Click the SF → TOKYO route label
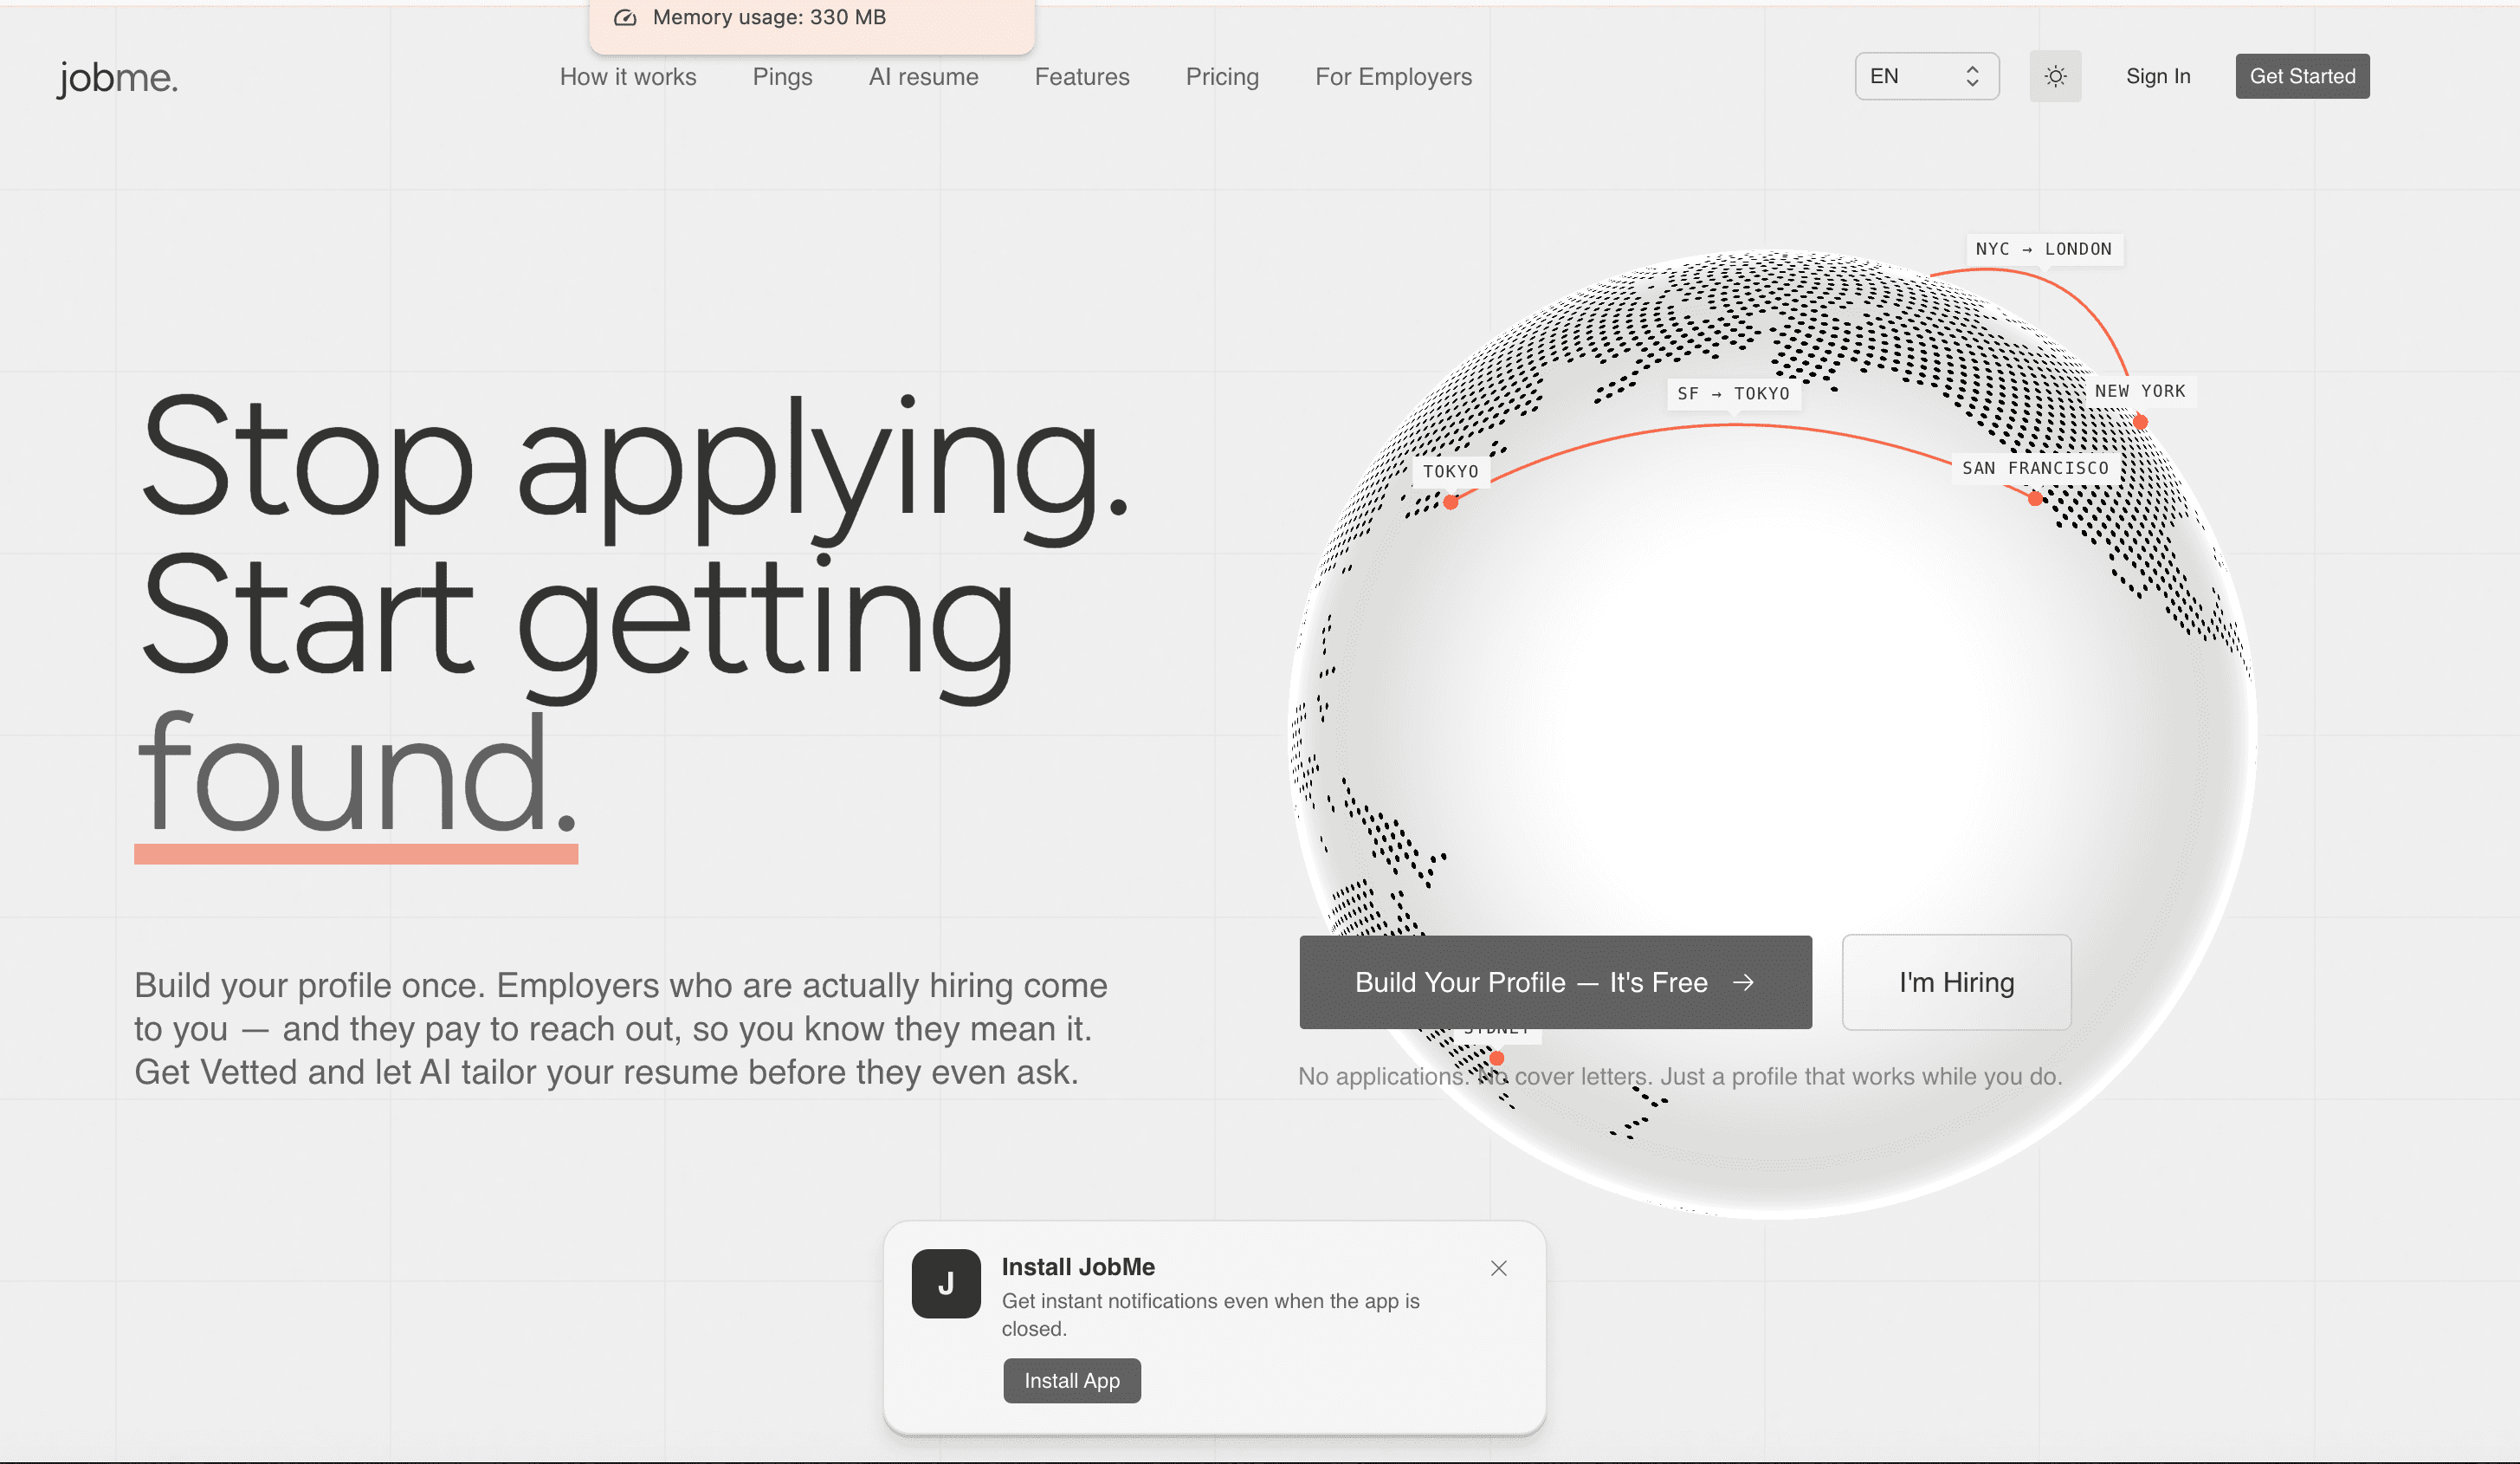 click(1733, 394)
